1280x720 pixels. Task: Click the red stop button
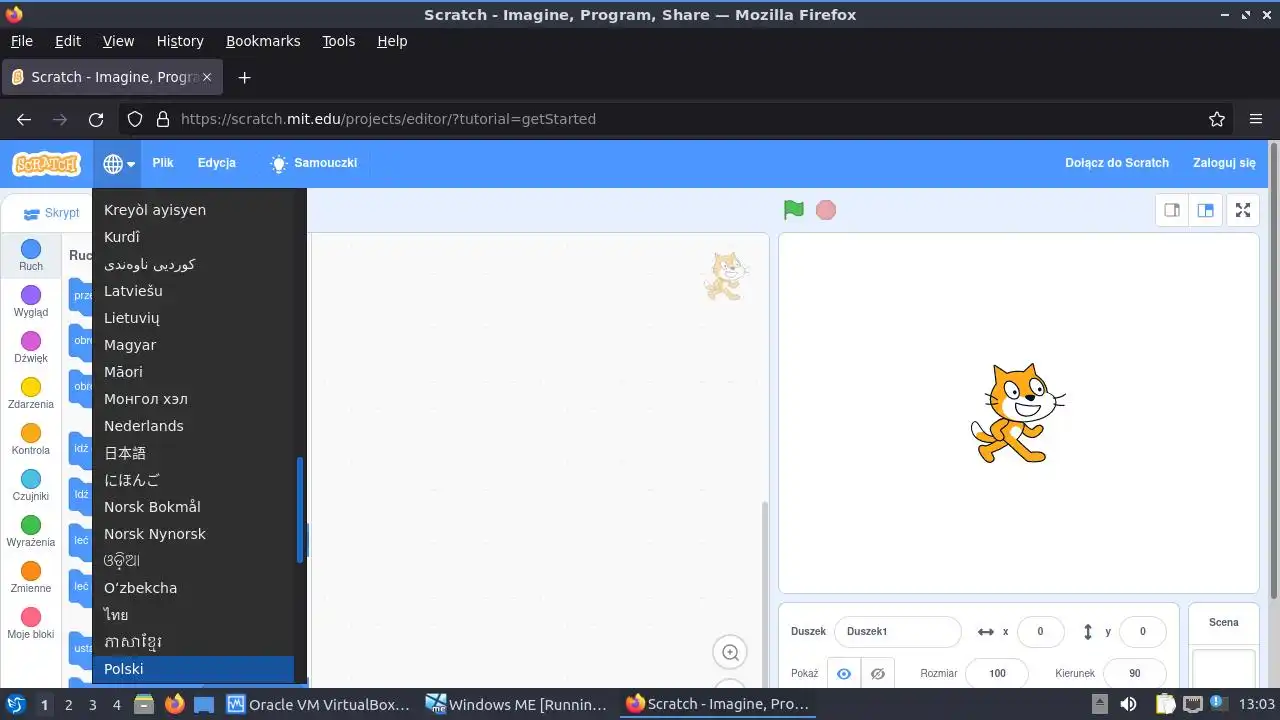coord(826,210)
